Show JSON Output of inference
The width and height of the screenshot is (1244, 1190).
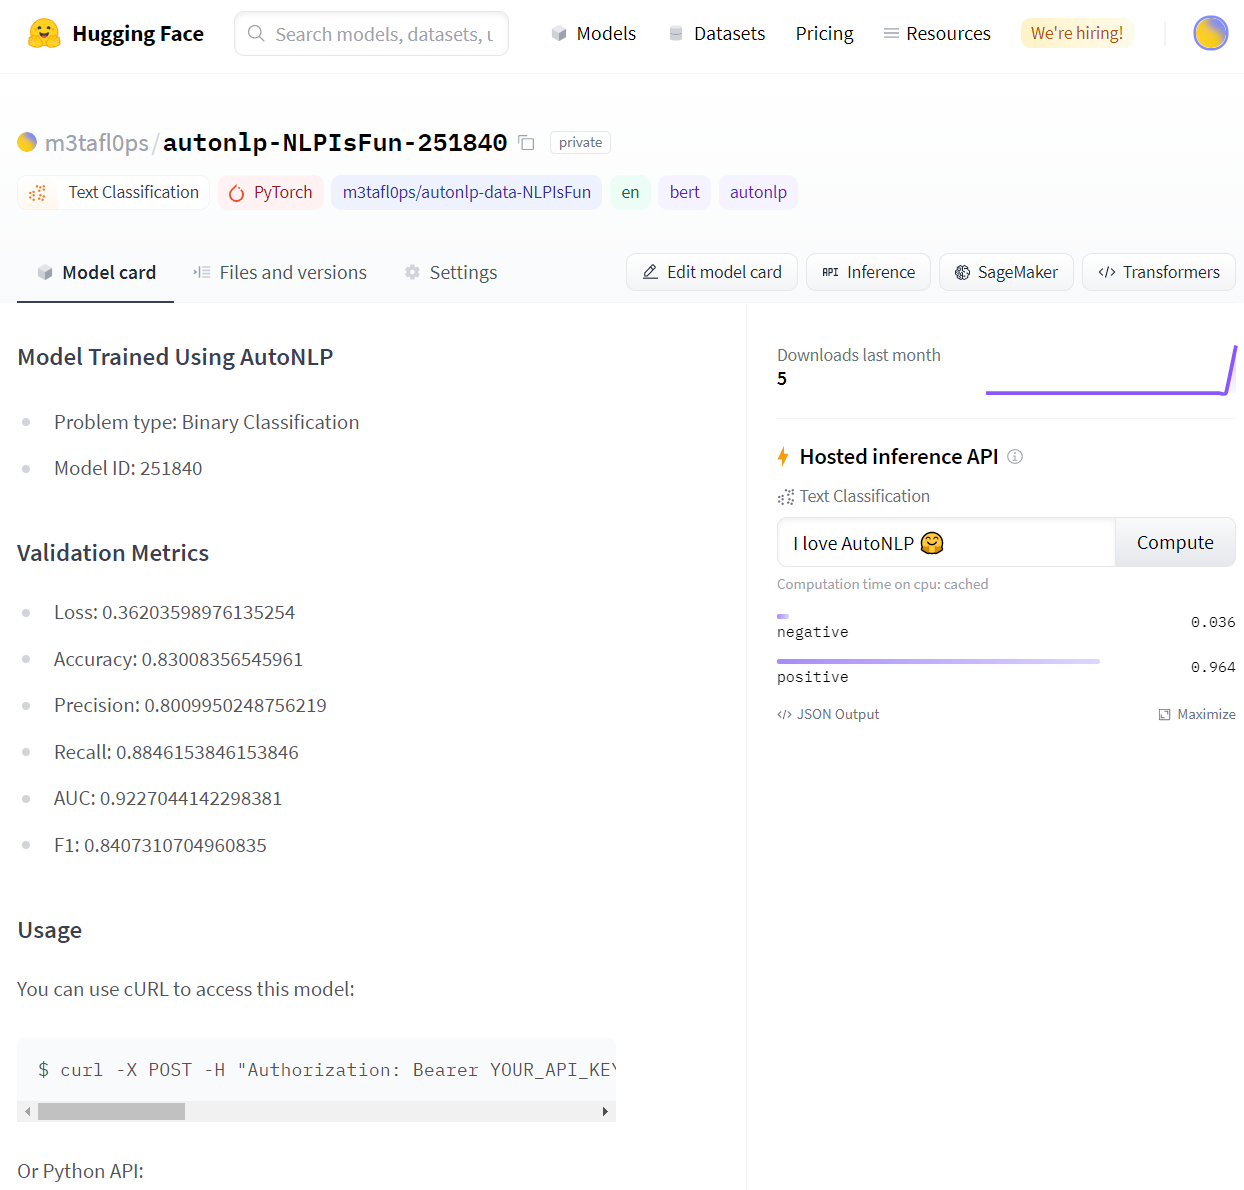(x=828, y=715)
